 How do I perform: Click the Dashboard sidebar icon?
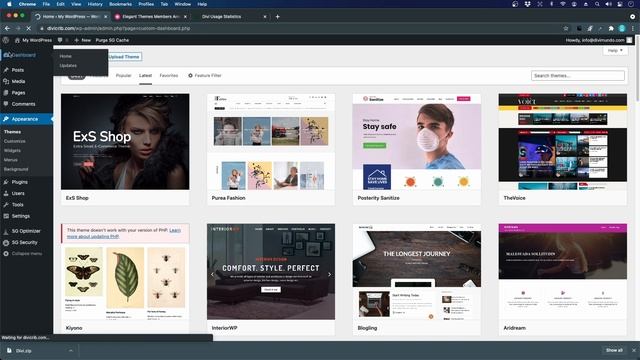7,55
